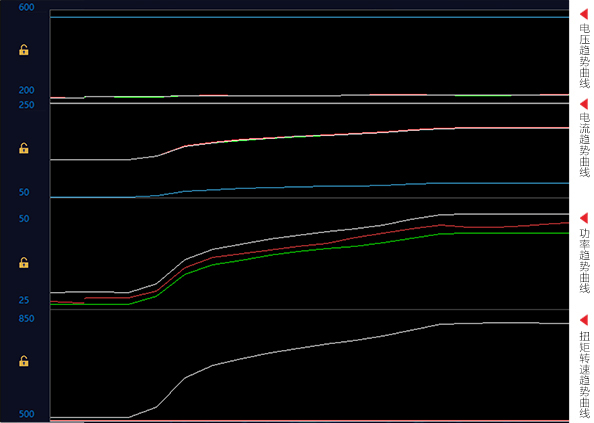Click the 850 torque axis maximum value
This screenshot has width=594, height=423.
(27, 318)
